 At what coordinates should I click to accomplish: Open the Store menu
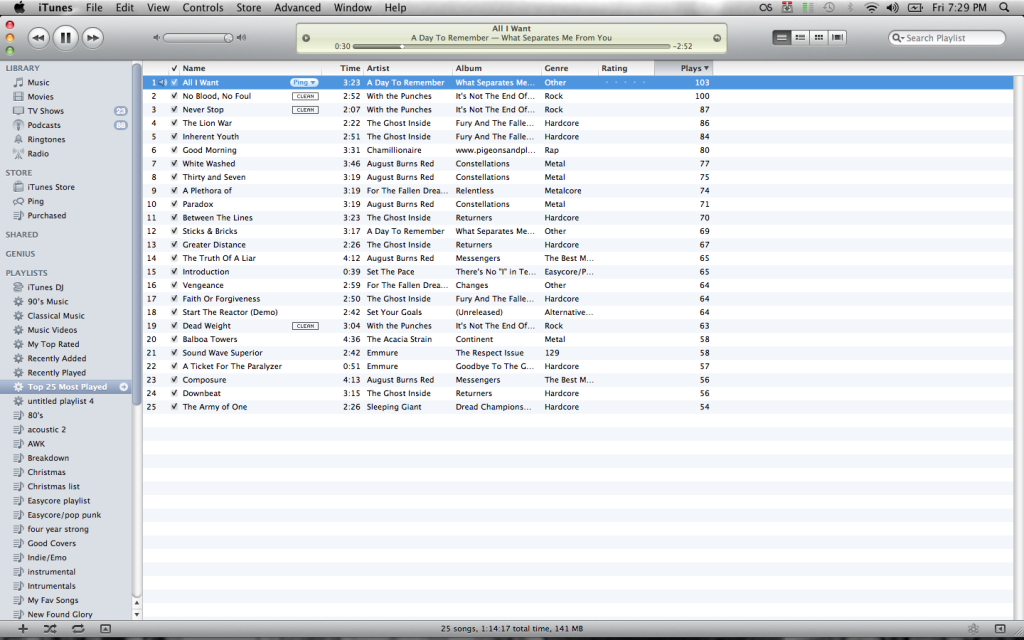coord(249,8)
